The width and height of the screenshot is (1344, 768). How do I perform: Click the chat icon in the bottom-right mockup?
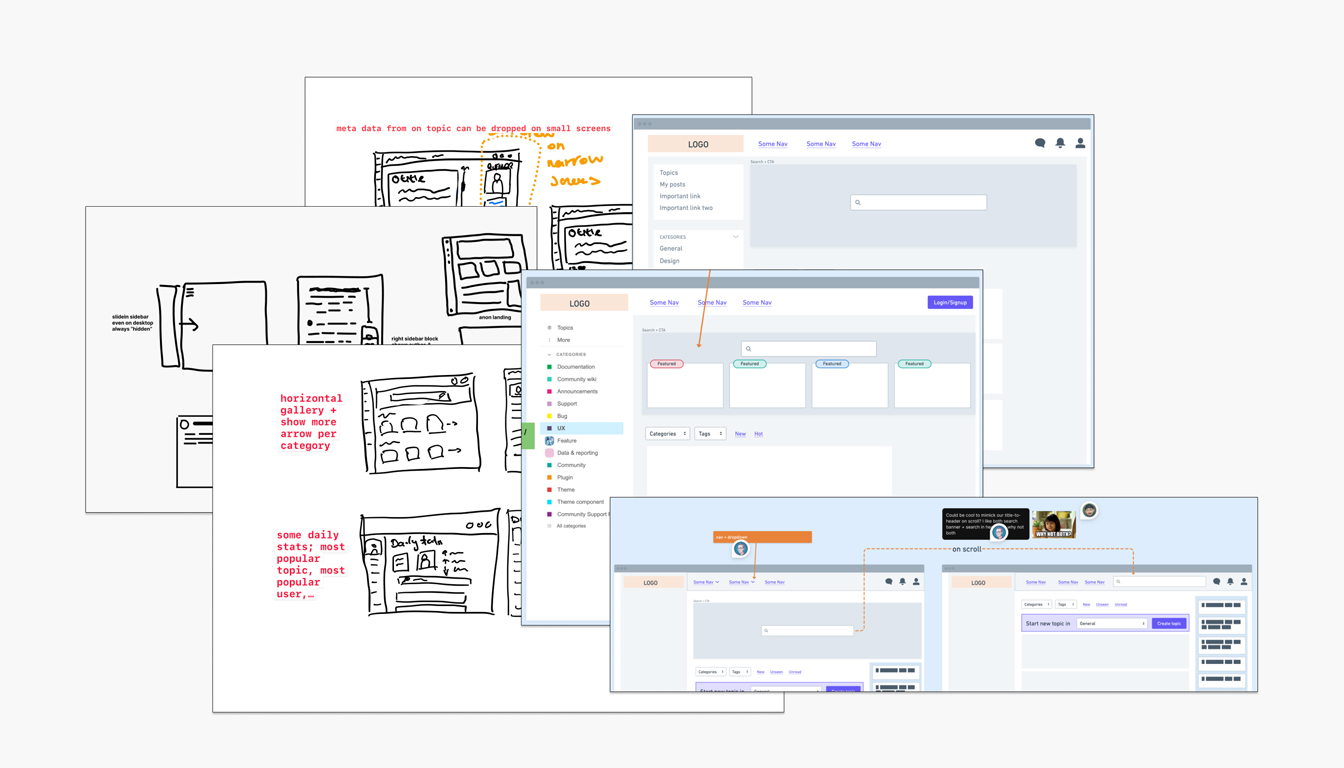click(x=1216, y=581)
